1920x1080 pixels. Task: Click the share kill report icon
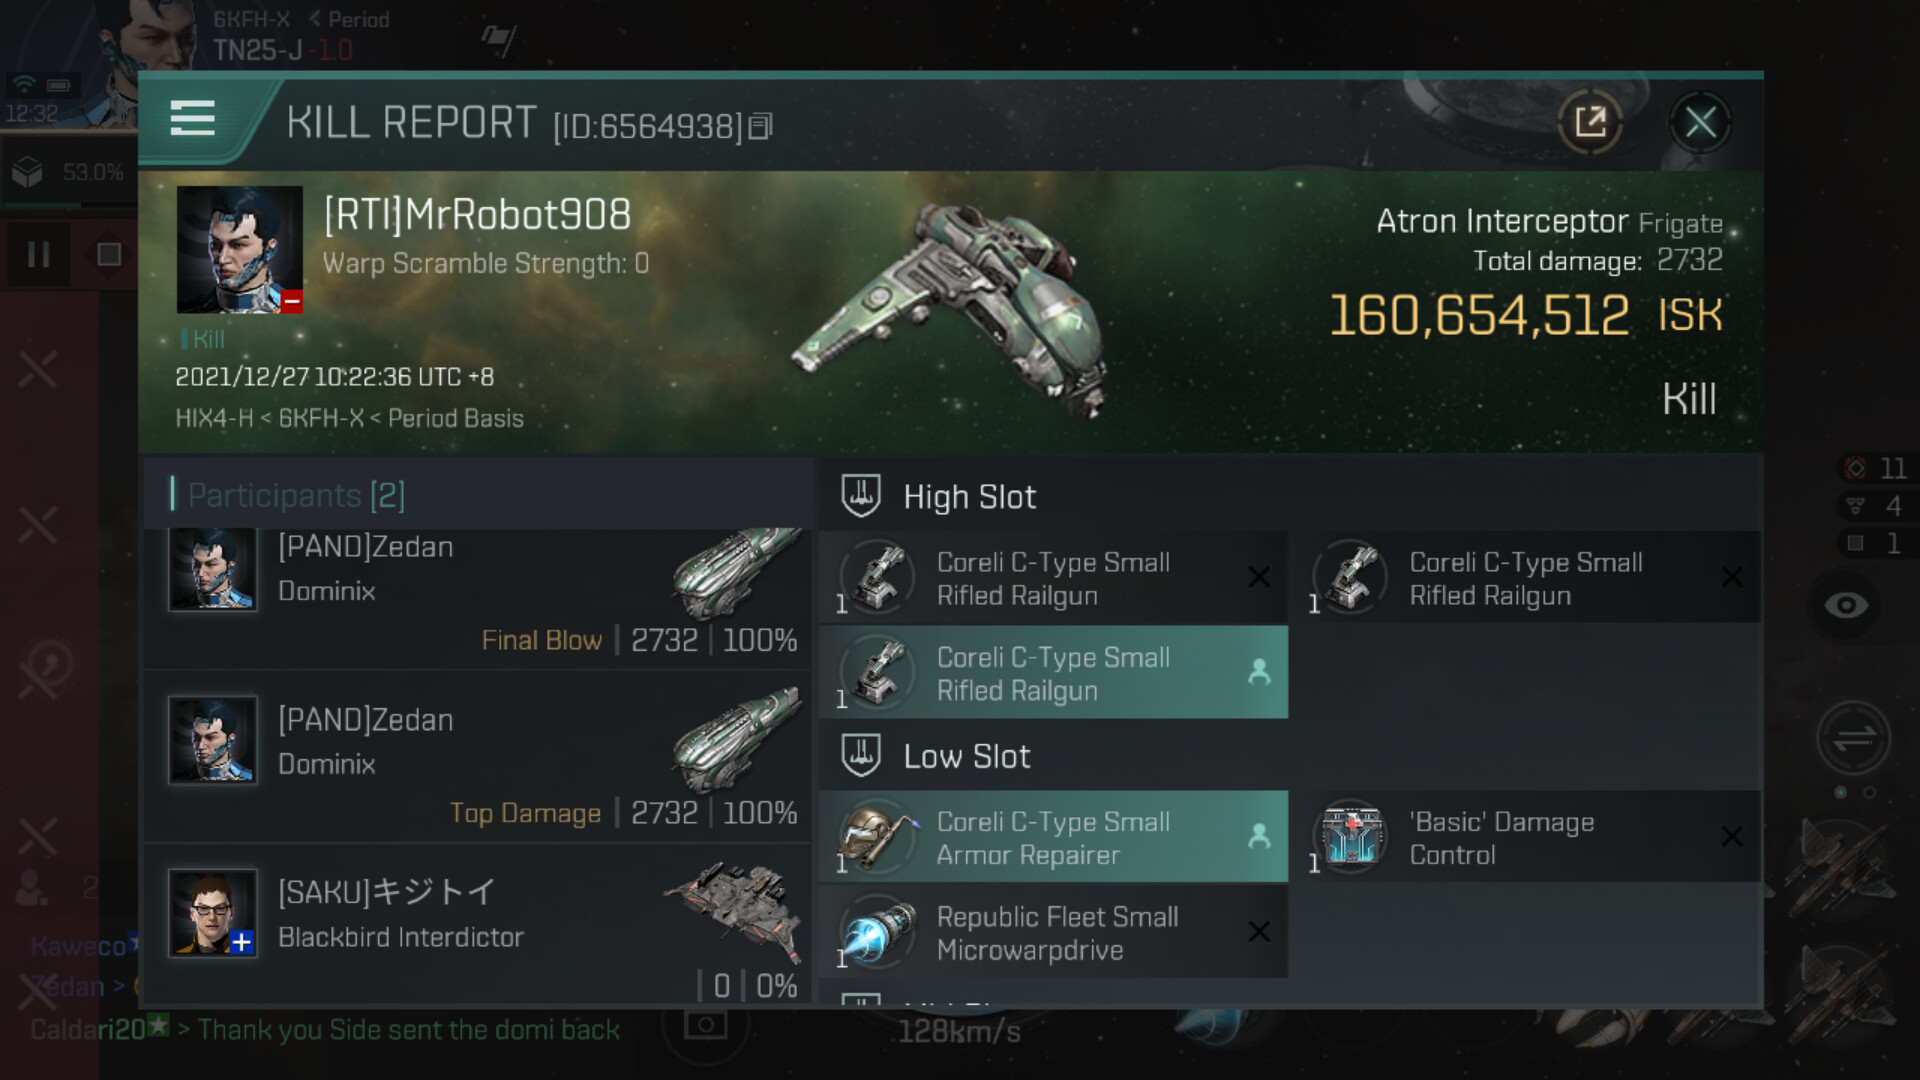pyautogui.click(x=1589, y=122)
